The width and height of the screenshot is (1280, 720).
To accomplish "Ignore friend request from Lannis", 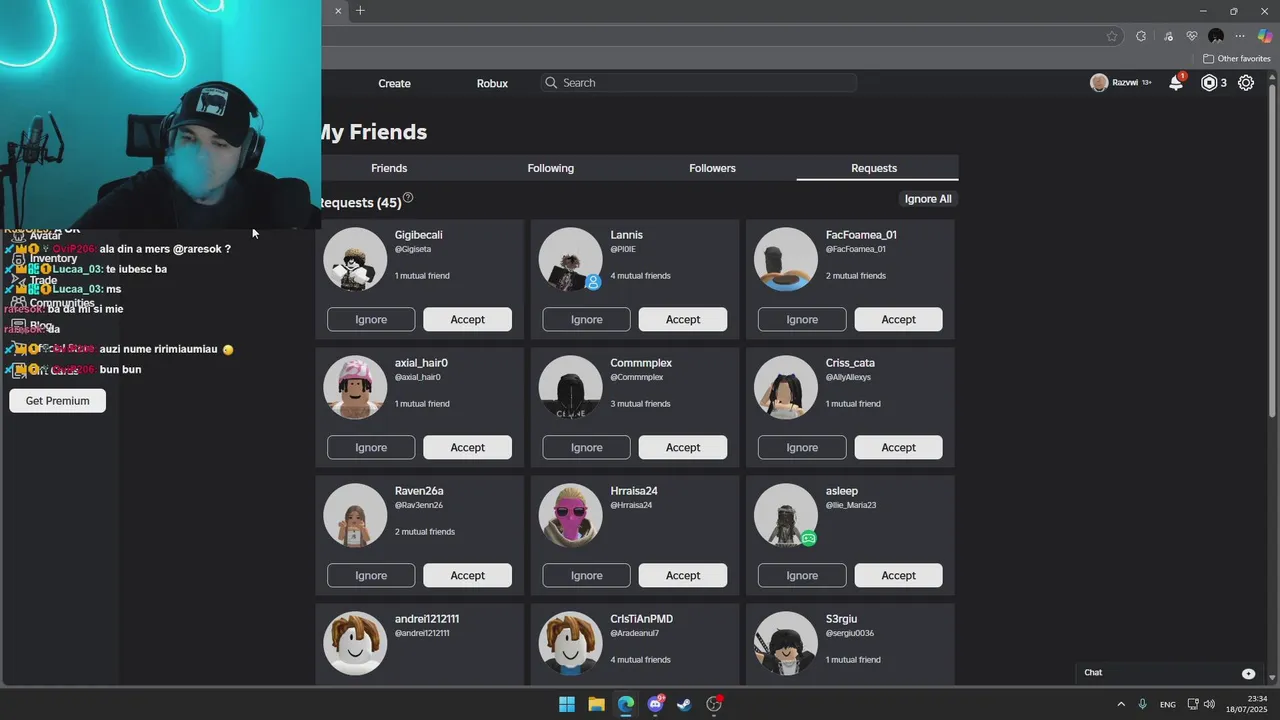I will click(587, 319).
